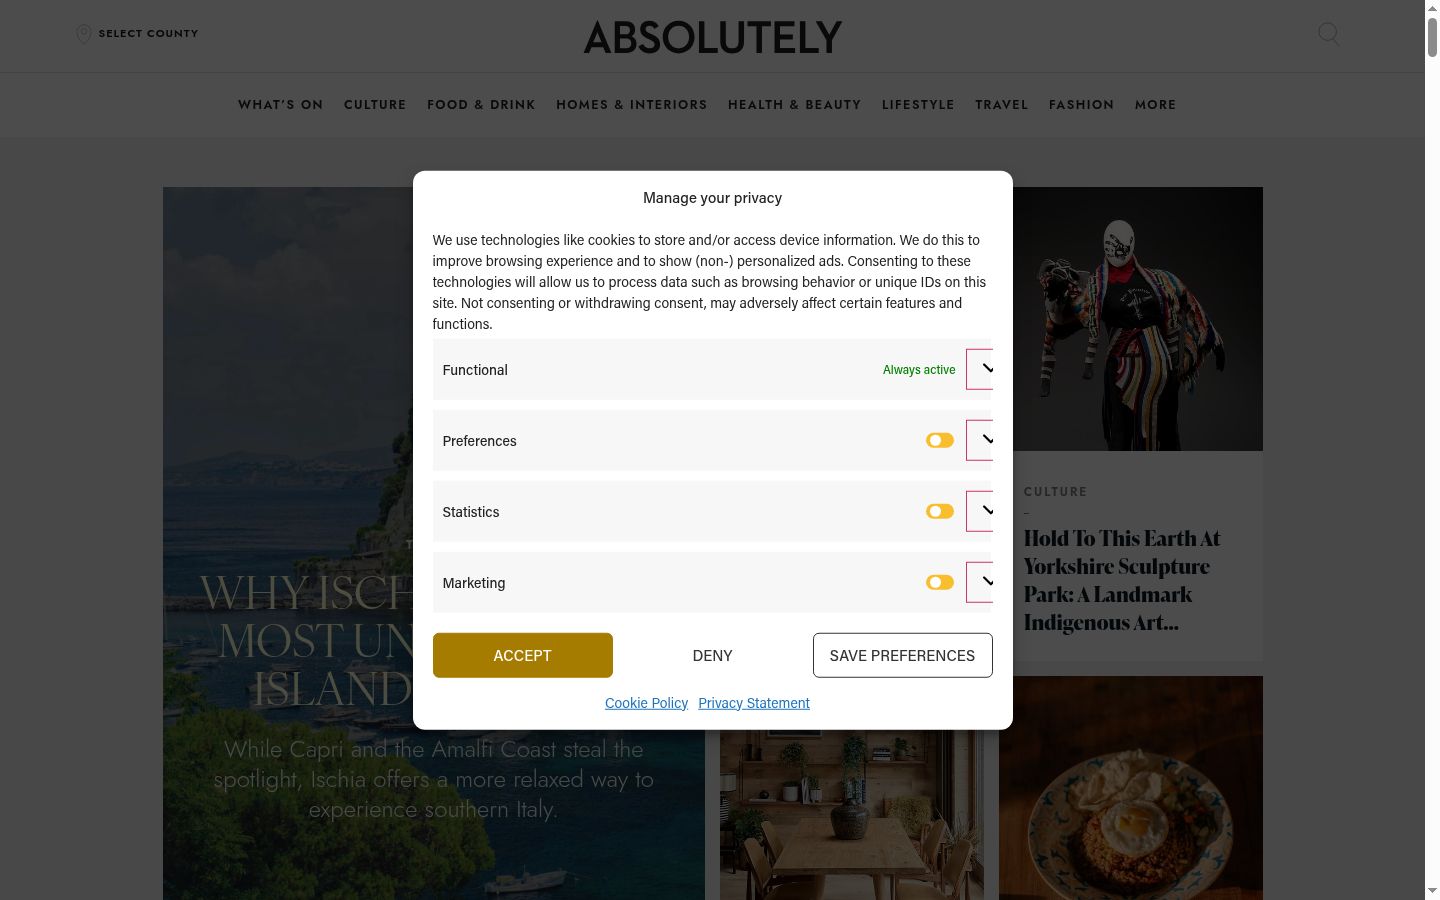This screenshot has height=900, width=1440.
Task: Click the ABSOLUTELY logo
Action: [712, 37]
